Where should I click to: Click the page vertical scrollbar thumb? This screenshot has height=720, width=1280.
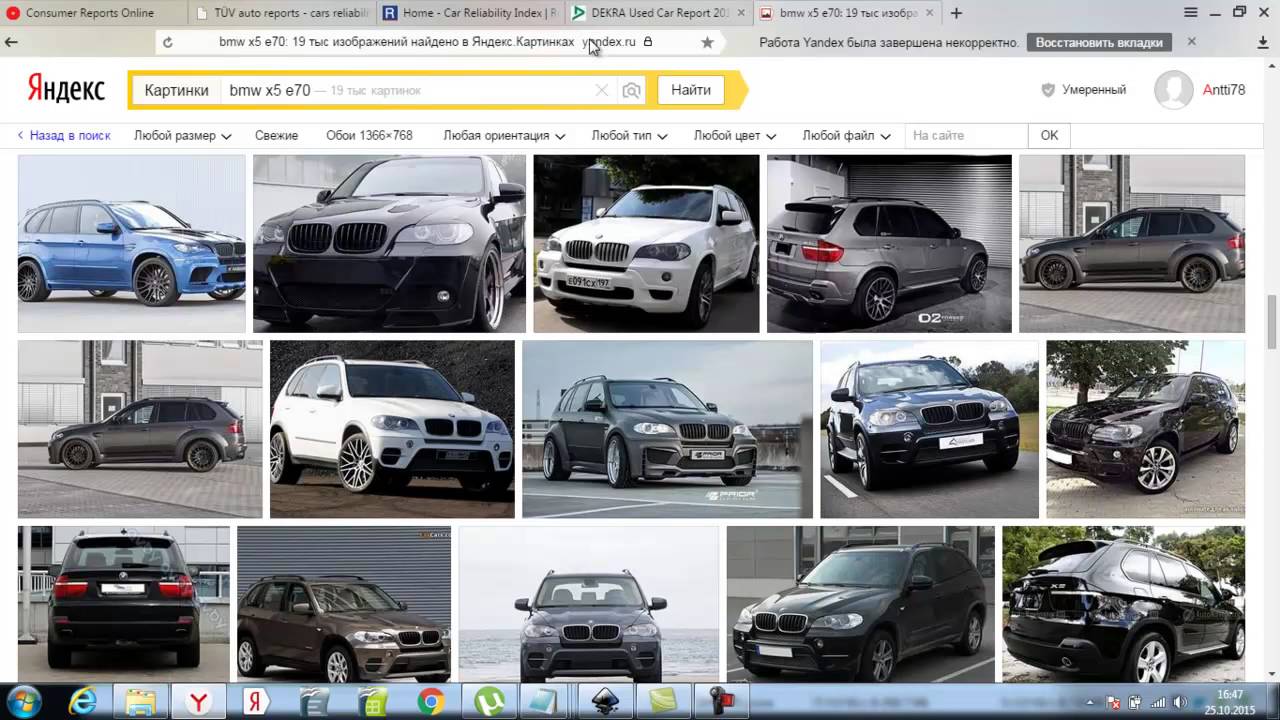(1272, 322)
